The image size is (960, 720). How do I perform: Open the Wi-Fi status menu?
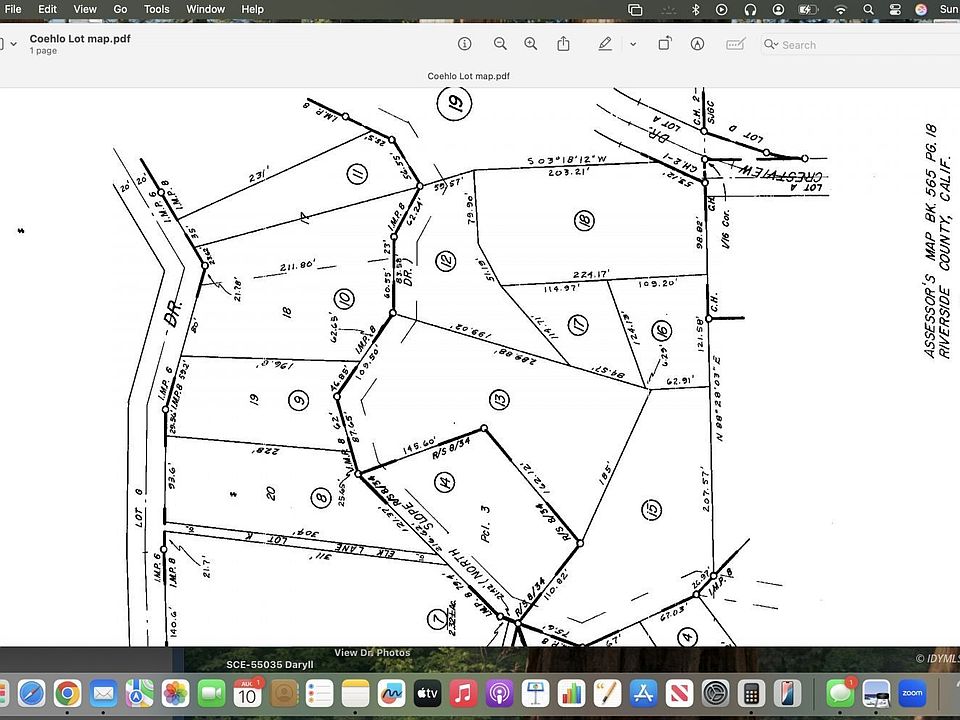tap(841, 9)
